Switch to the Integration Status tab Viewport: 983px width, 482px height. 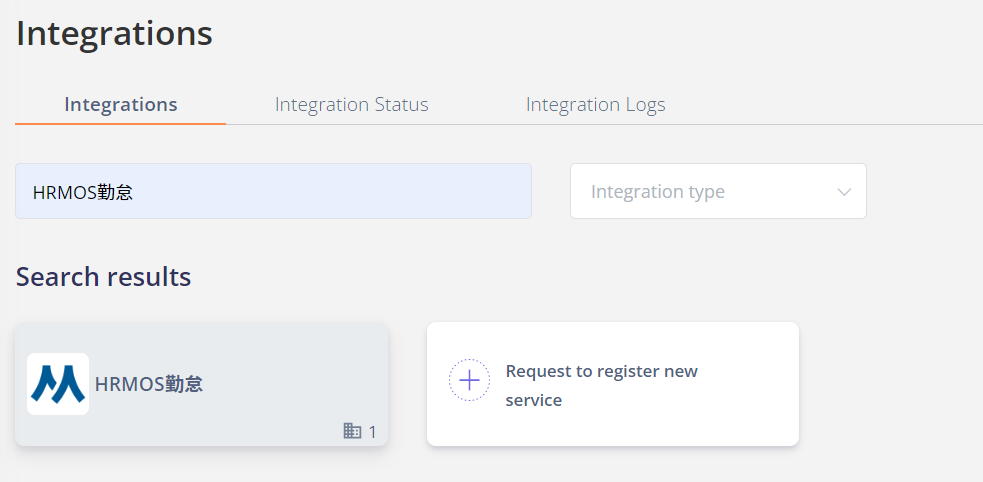point(352,105)
